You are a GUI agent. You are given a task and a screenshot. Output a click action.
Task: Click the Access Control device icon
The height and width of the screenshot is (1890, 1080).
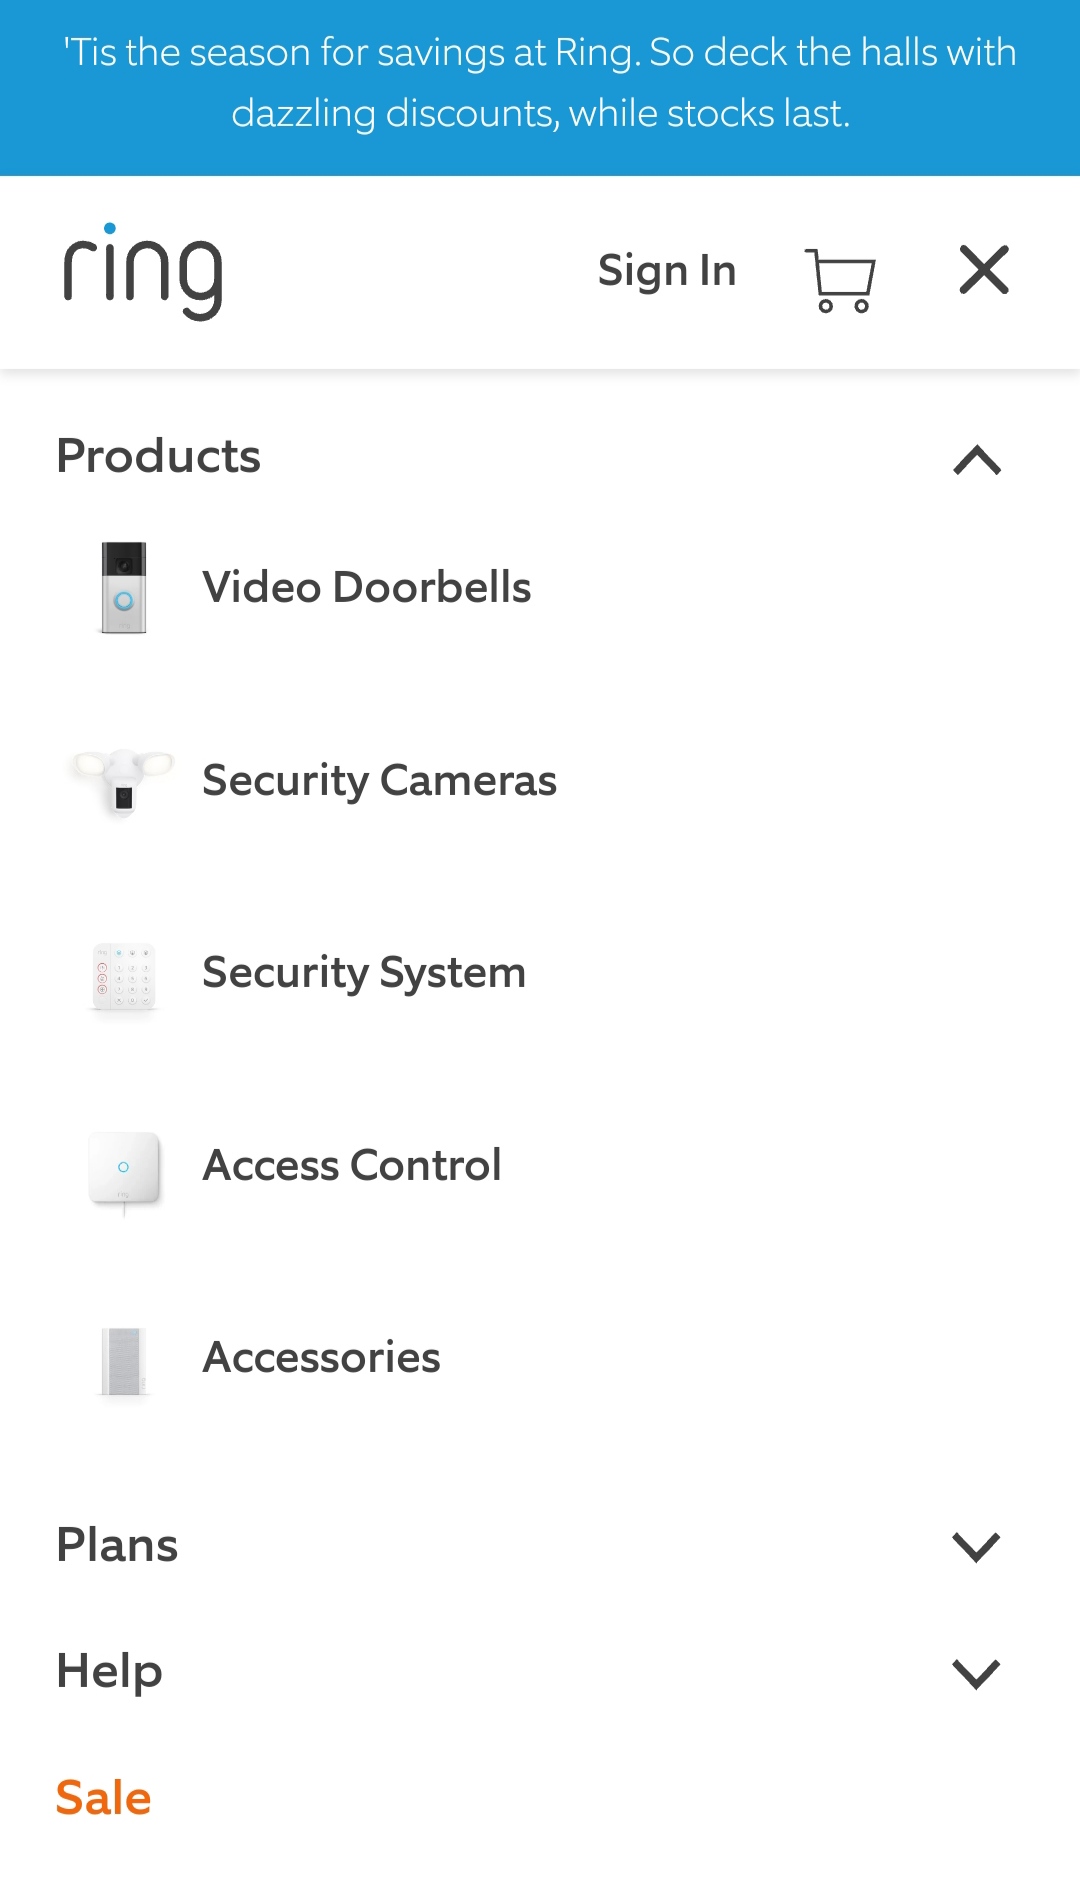pos(124,1168)
